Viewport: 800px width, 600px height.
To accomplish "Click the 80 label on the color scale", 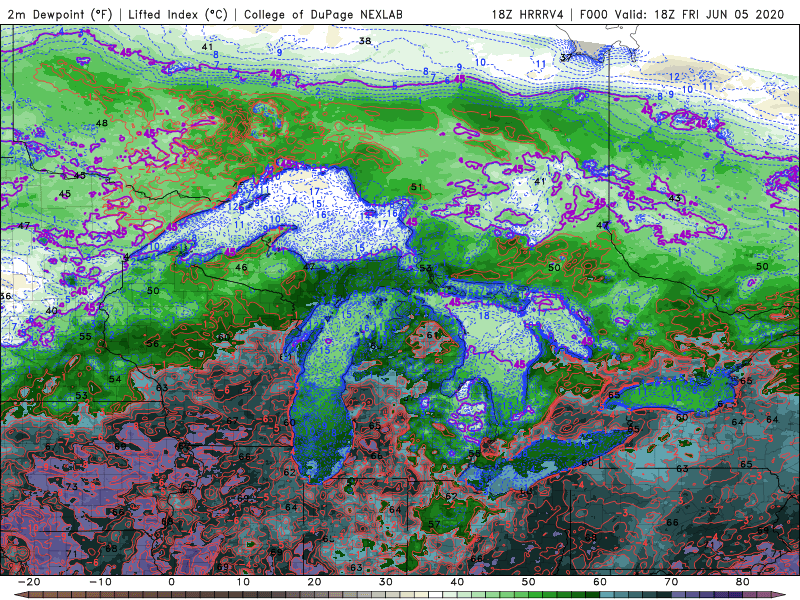I will [743, 582].
